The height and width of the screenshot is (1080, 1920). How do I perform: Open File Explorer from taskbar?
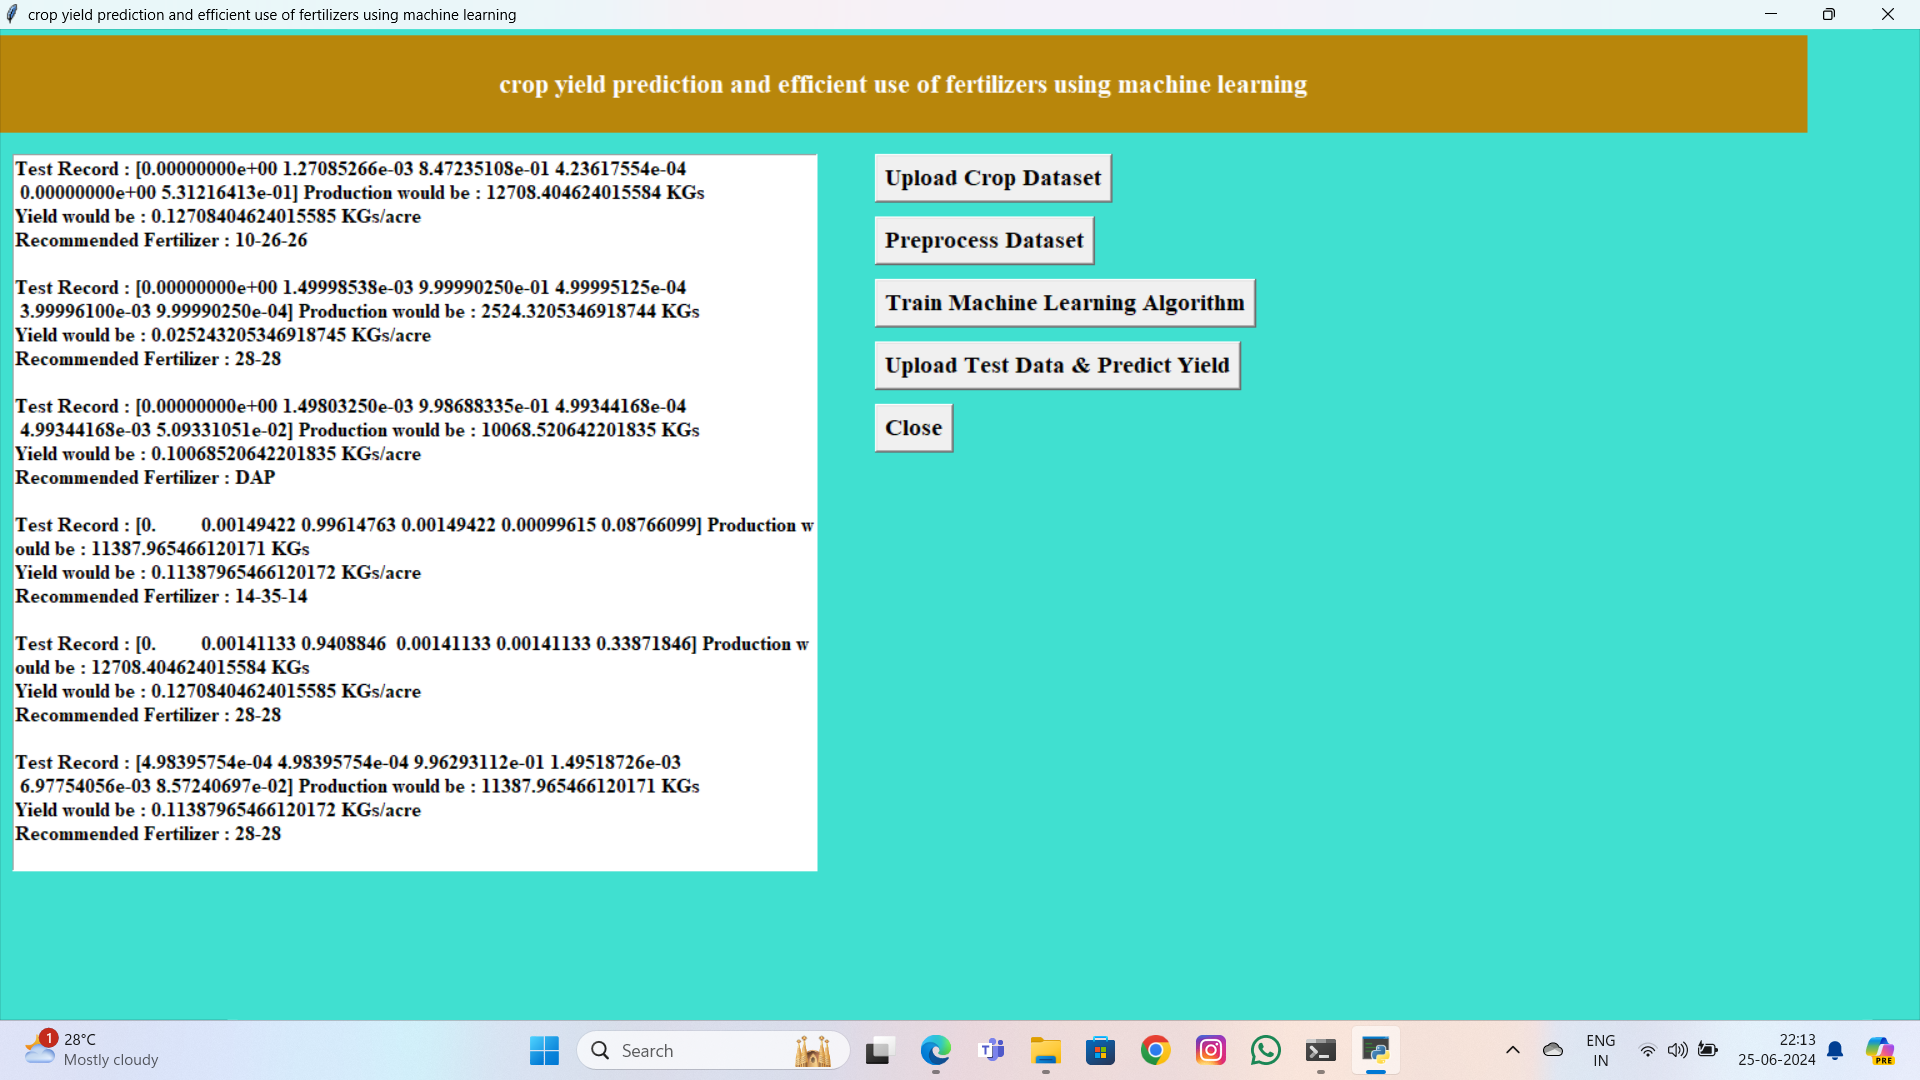click(x=1046, y=1051)
